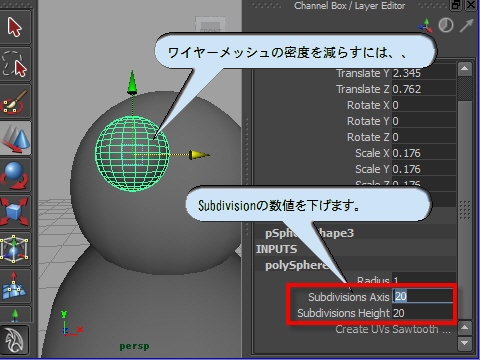Toggle the hyperbolic arrow icon
This screenshot has height=360, width=480.
coord(466,25)
